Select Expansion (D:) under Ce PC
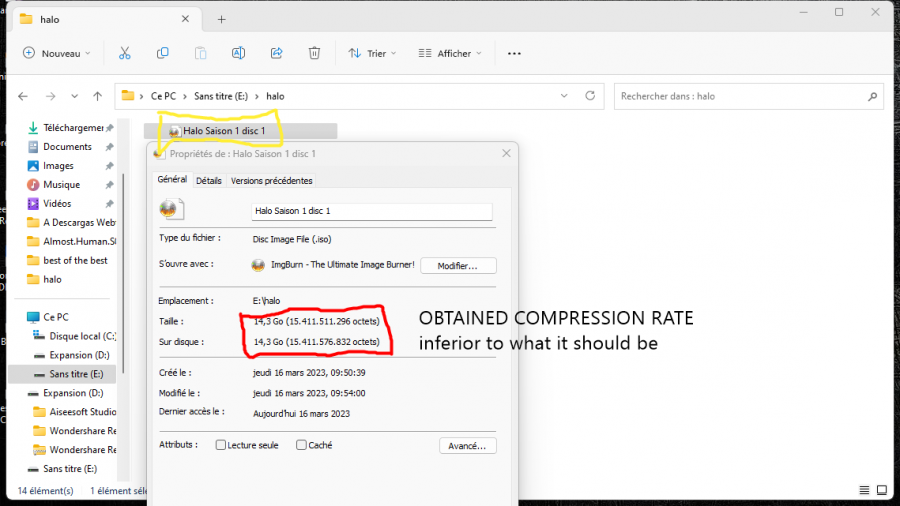The height and width of the screenshot is (506, 900). tap(76, 355)
